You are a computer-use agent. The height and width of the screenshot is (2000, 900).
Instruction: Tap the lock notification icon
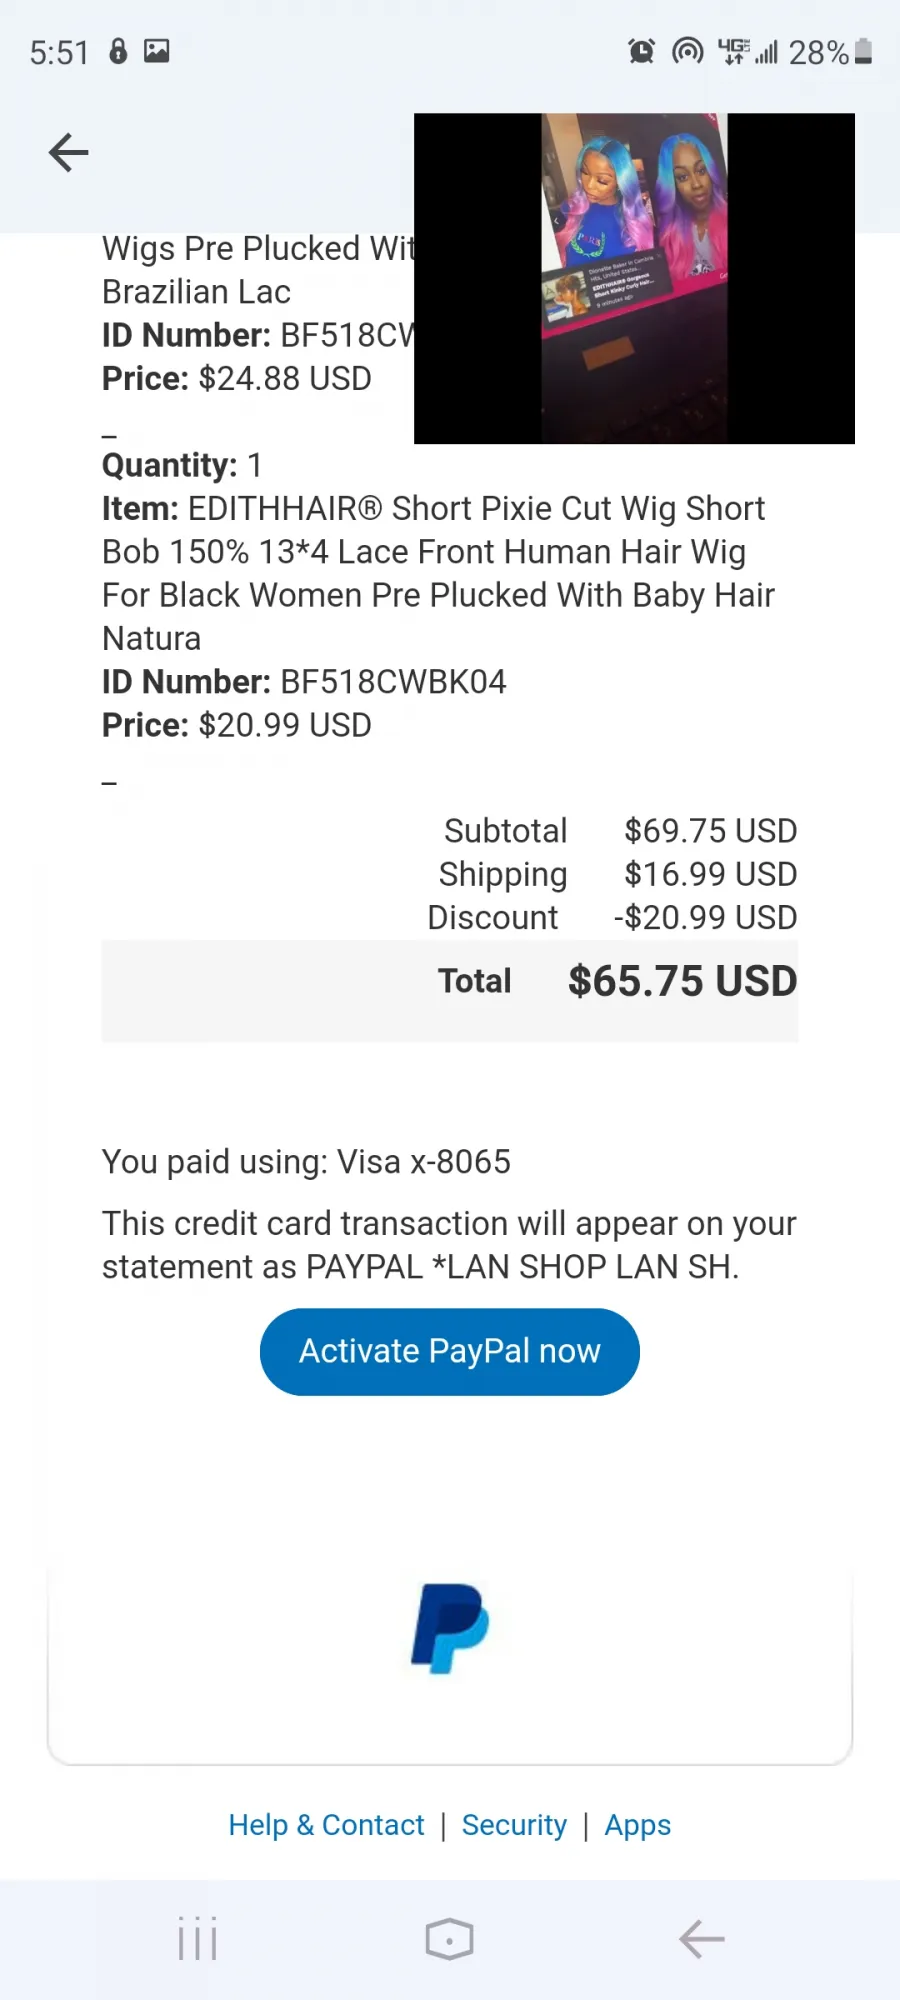[x=118, y=51]
